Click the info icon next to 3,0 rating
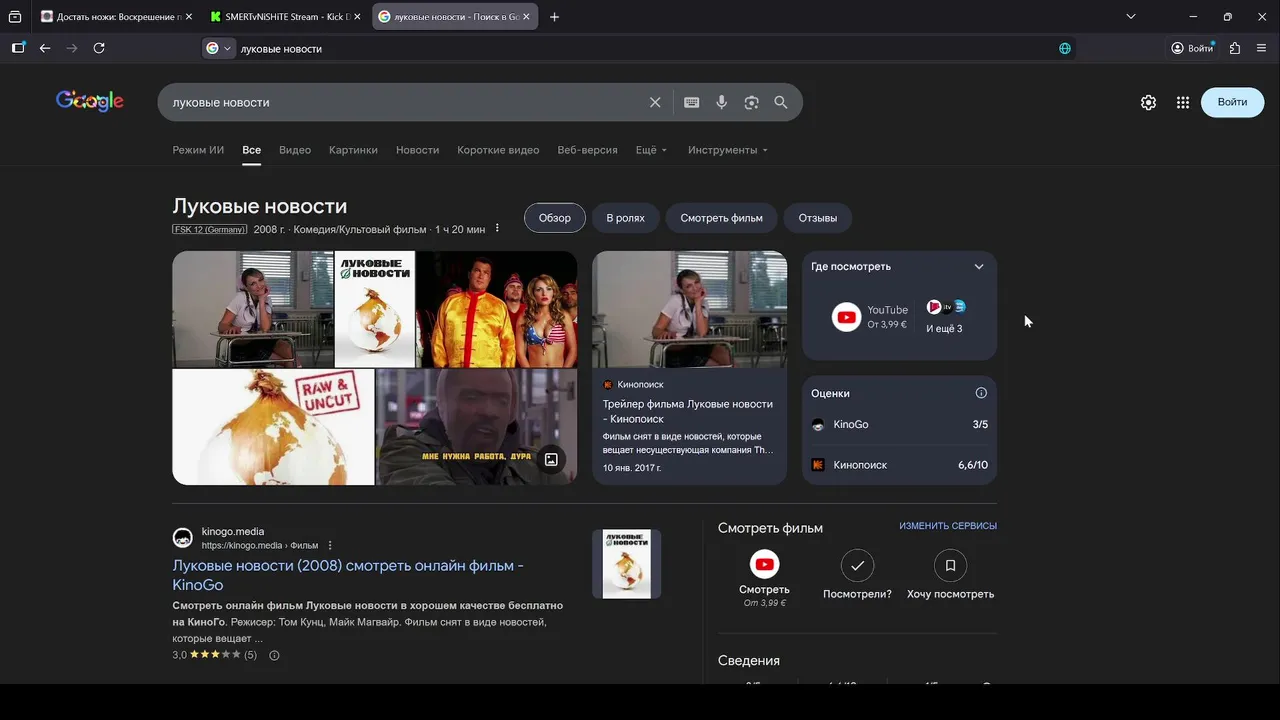 coord(274,655)
